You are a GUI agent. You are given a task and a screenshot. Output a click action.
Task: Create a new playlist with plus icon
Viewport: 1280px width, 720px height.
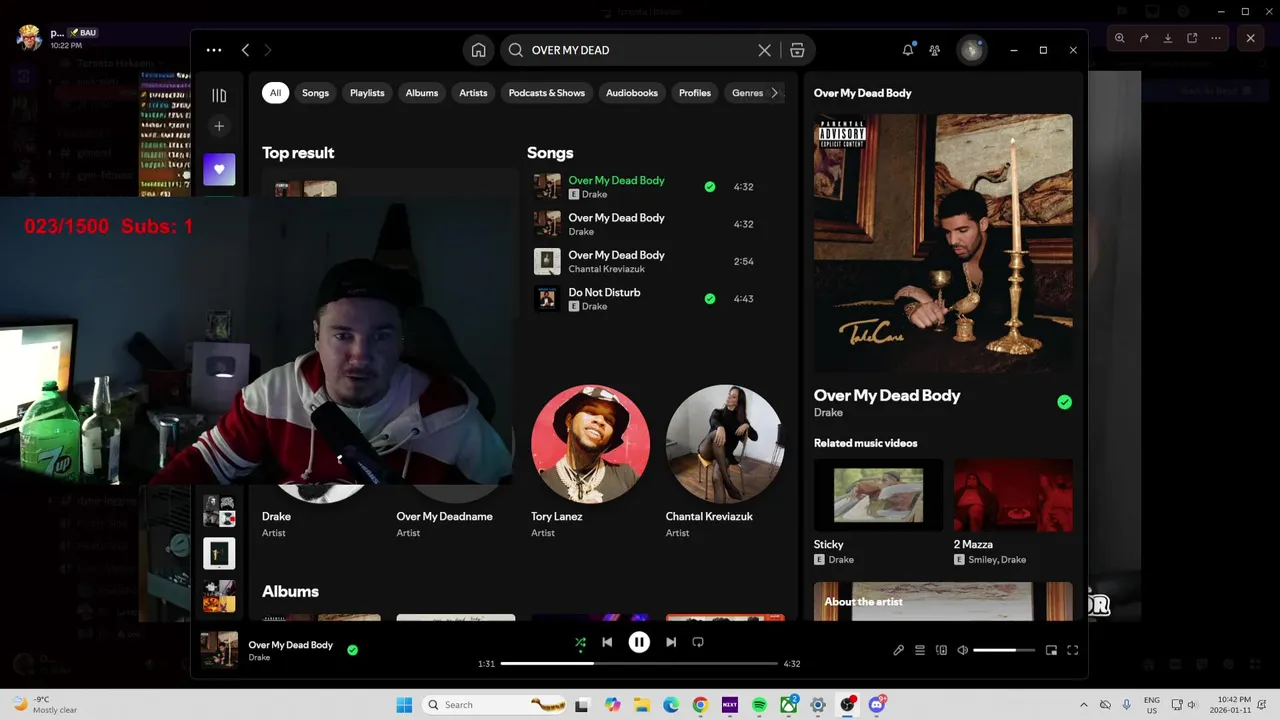(219, 126)
